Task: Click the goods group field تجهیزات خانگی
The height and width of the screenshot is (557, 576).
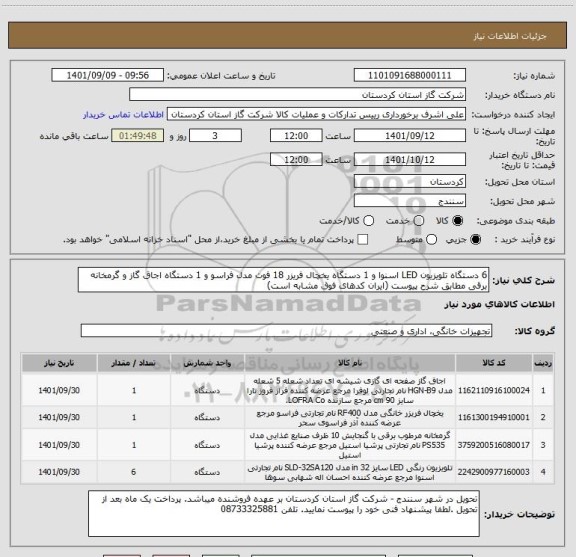Action: 286,331
